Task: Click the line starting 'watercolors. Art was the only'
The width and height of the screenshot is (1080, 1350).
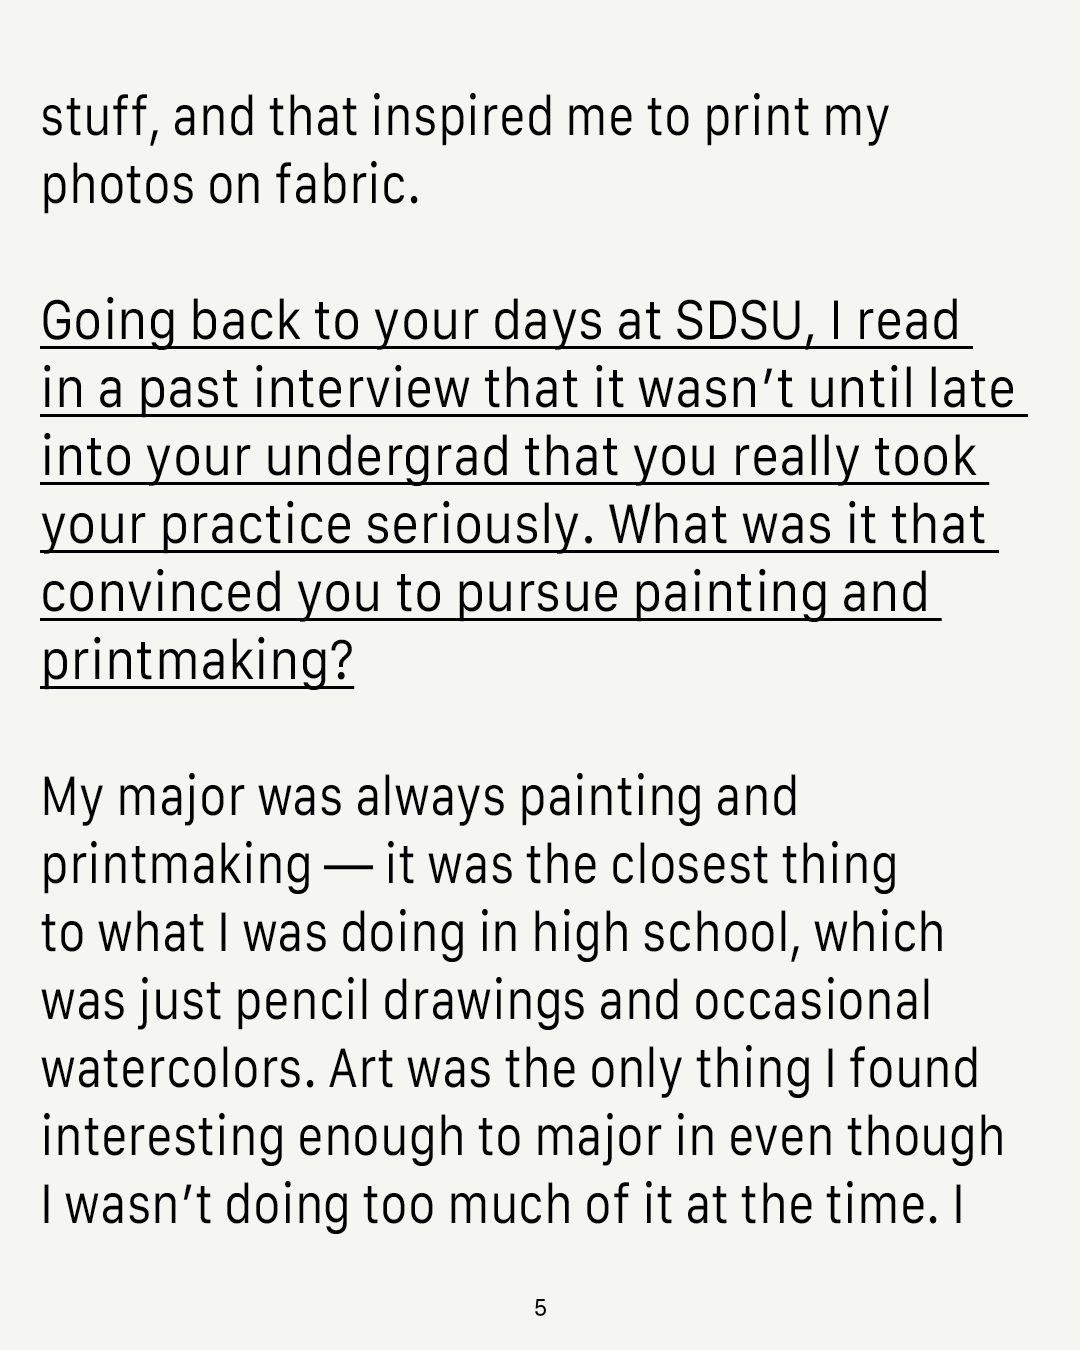Action: pos(510,1069)
